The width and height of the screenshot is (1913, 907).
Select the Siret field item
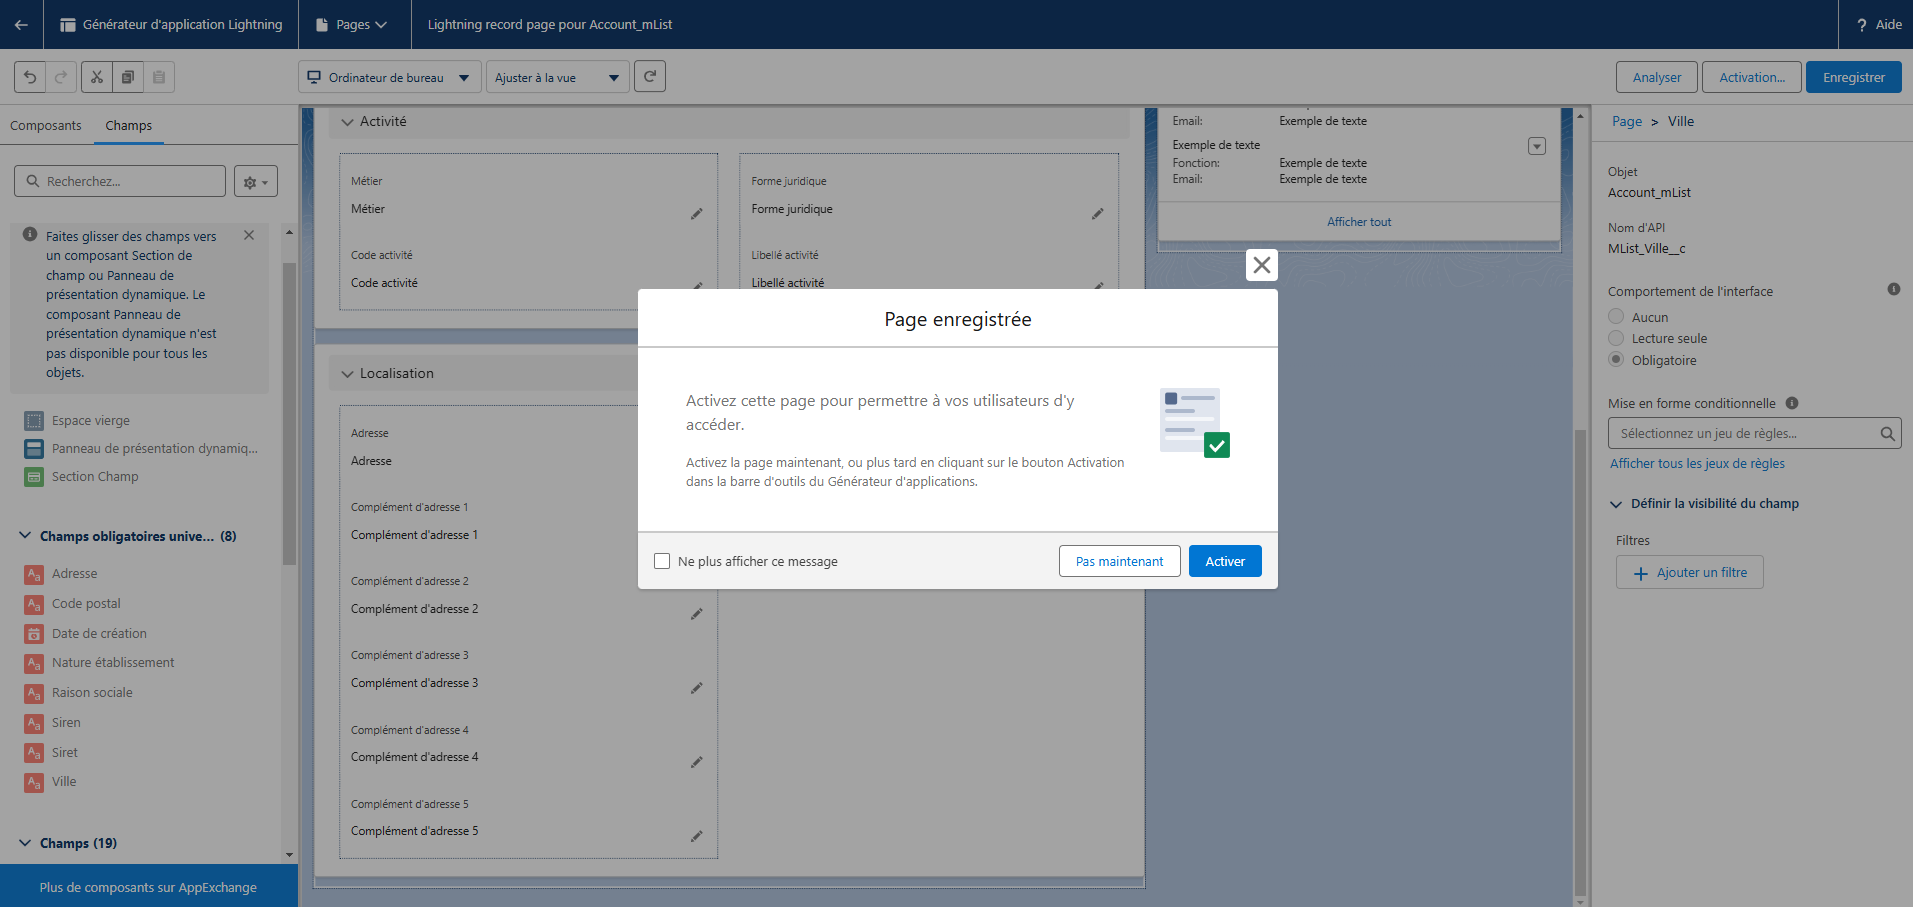(65, 753)
